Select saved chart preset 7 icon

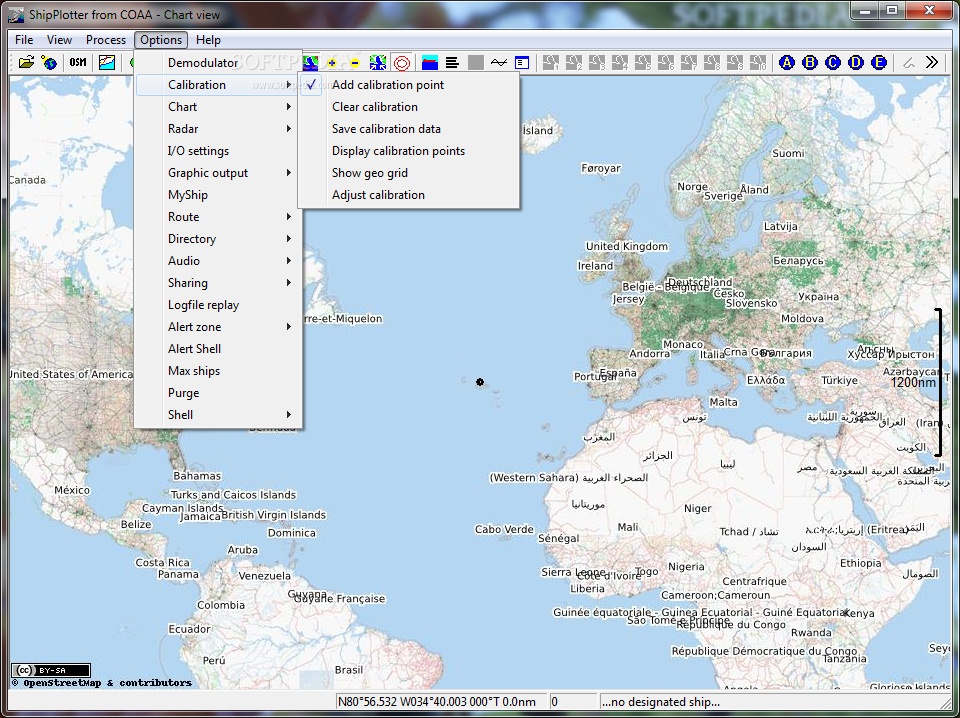coord(689,62)
